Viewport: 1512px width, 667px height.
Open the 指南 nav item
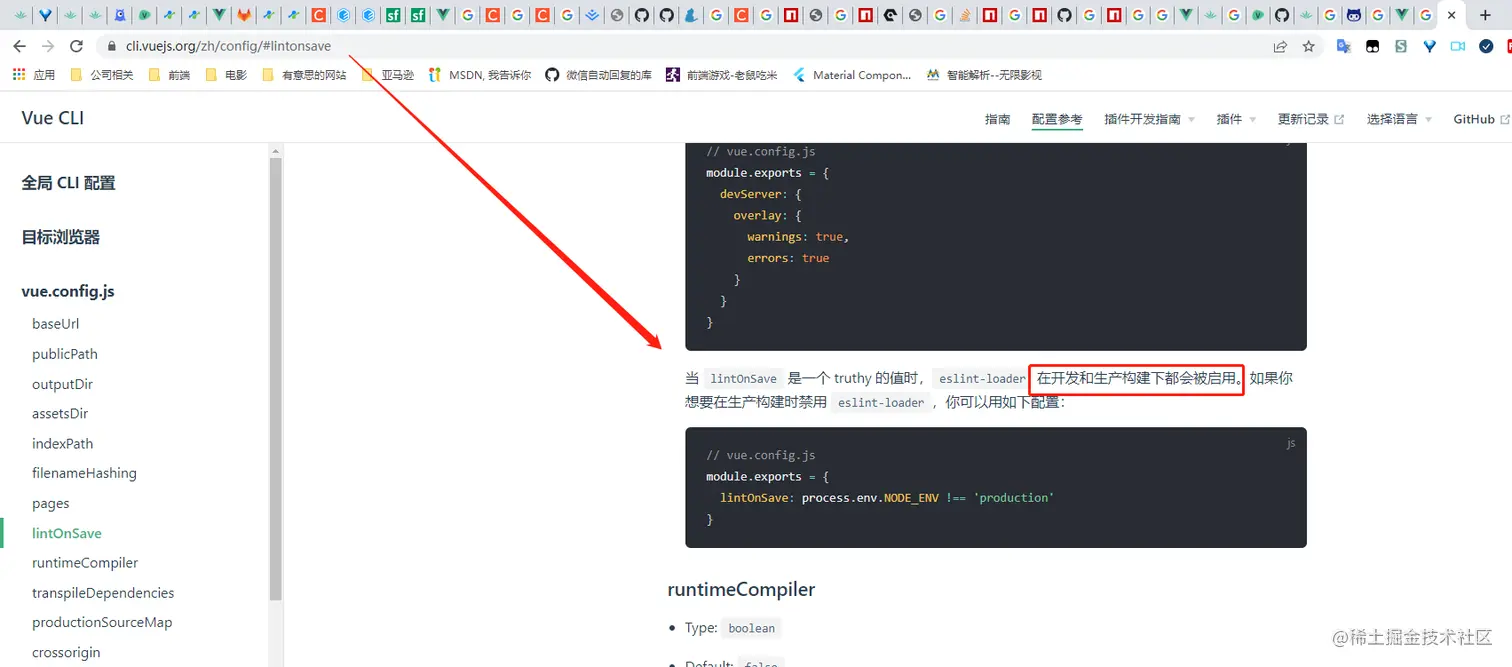997,119
